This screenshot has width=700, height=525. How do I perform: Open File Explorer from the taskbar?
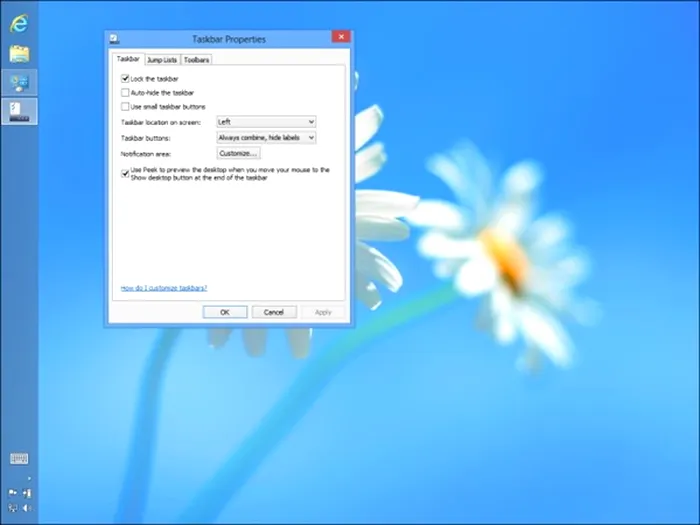[x=19, y=54]
